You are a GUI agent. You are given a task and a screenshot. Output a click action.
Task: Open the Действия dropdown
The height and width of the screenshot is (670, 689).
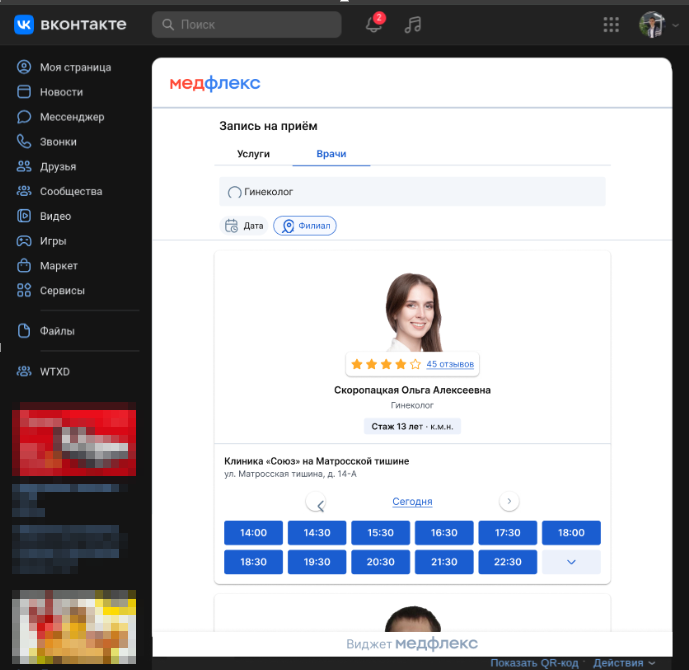pos(624,663)
